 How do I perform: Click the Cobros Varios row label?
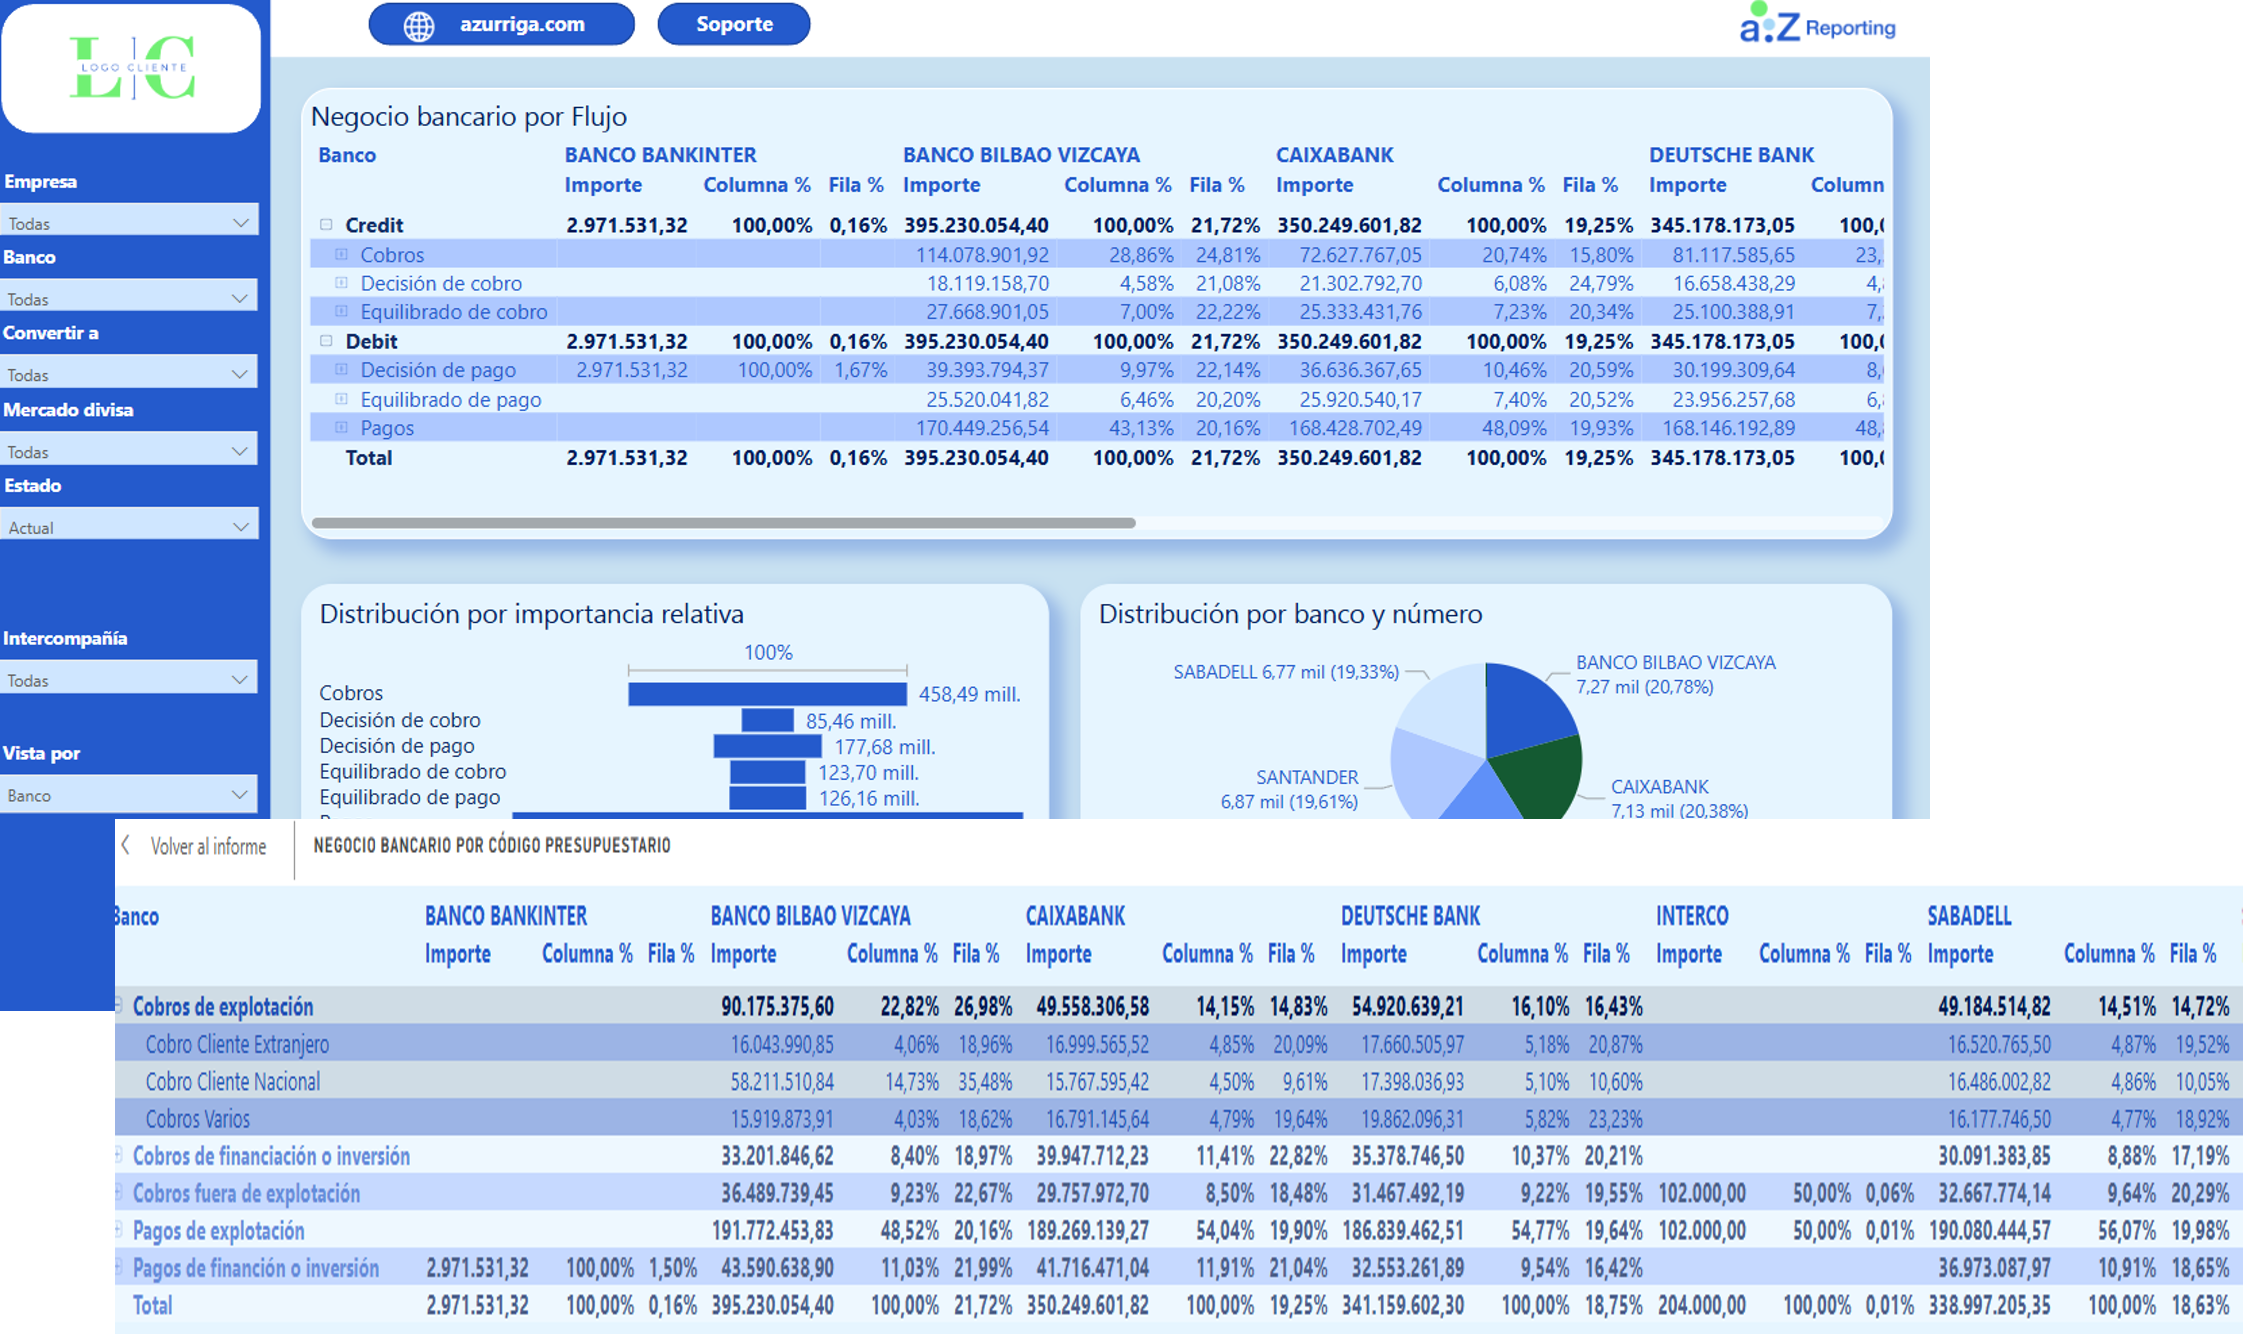coord(197,1119)
